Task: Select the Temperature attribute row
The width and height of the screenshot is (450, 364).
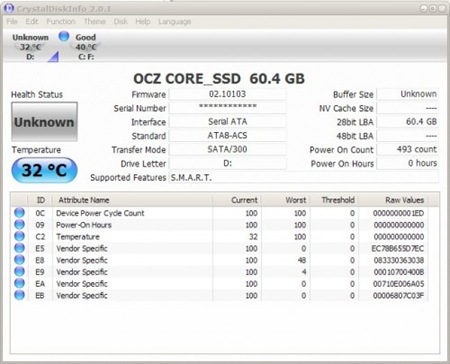Action: click(x=220, y=237)
